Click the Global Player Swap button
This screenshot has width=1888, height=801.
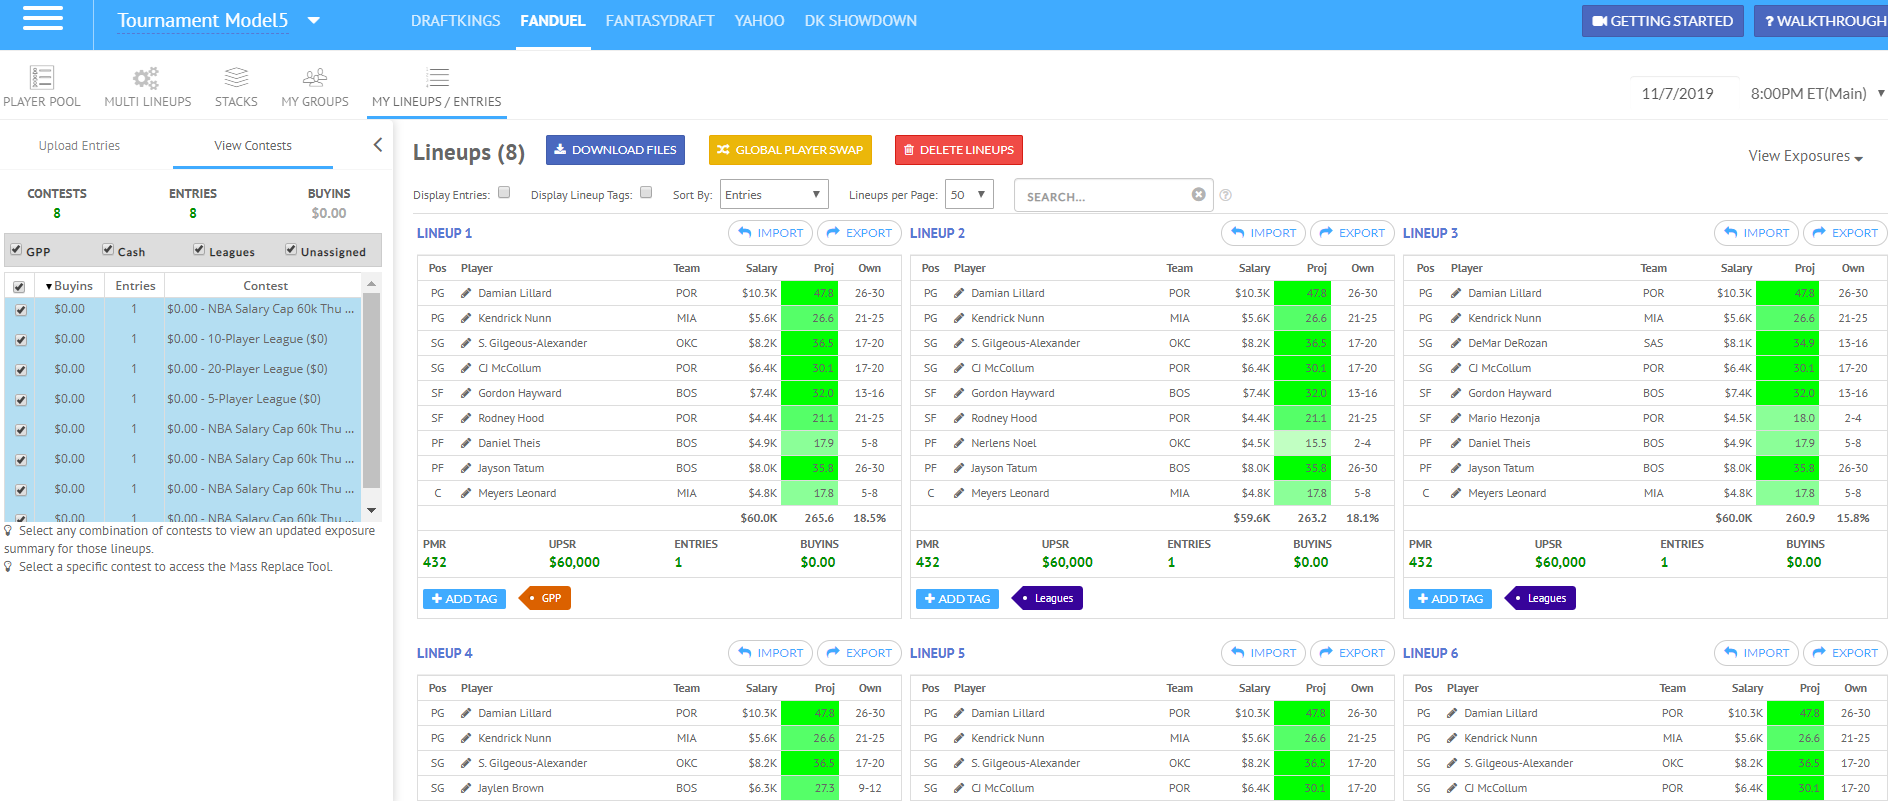coord(790,150)
